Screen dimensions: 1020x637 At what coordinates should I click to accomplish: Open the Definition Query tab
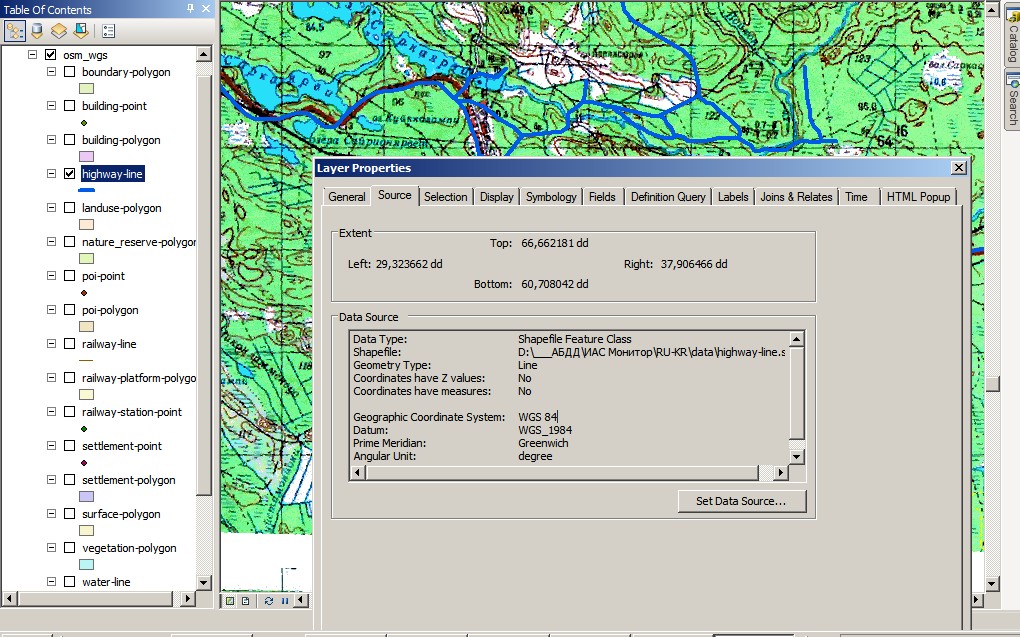tap(667, 197)
